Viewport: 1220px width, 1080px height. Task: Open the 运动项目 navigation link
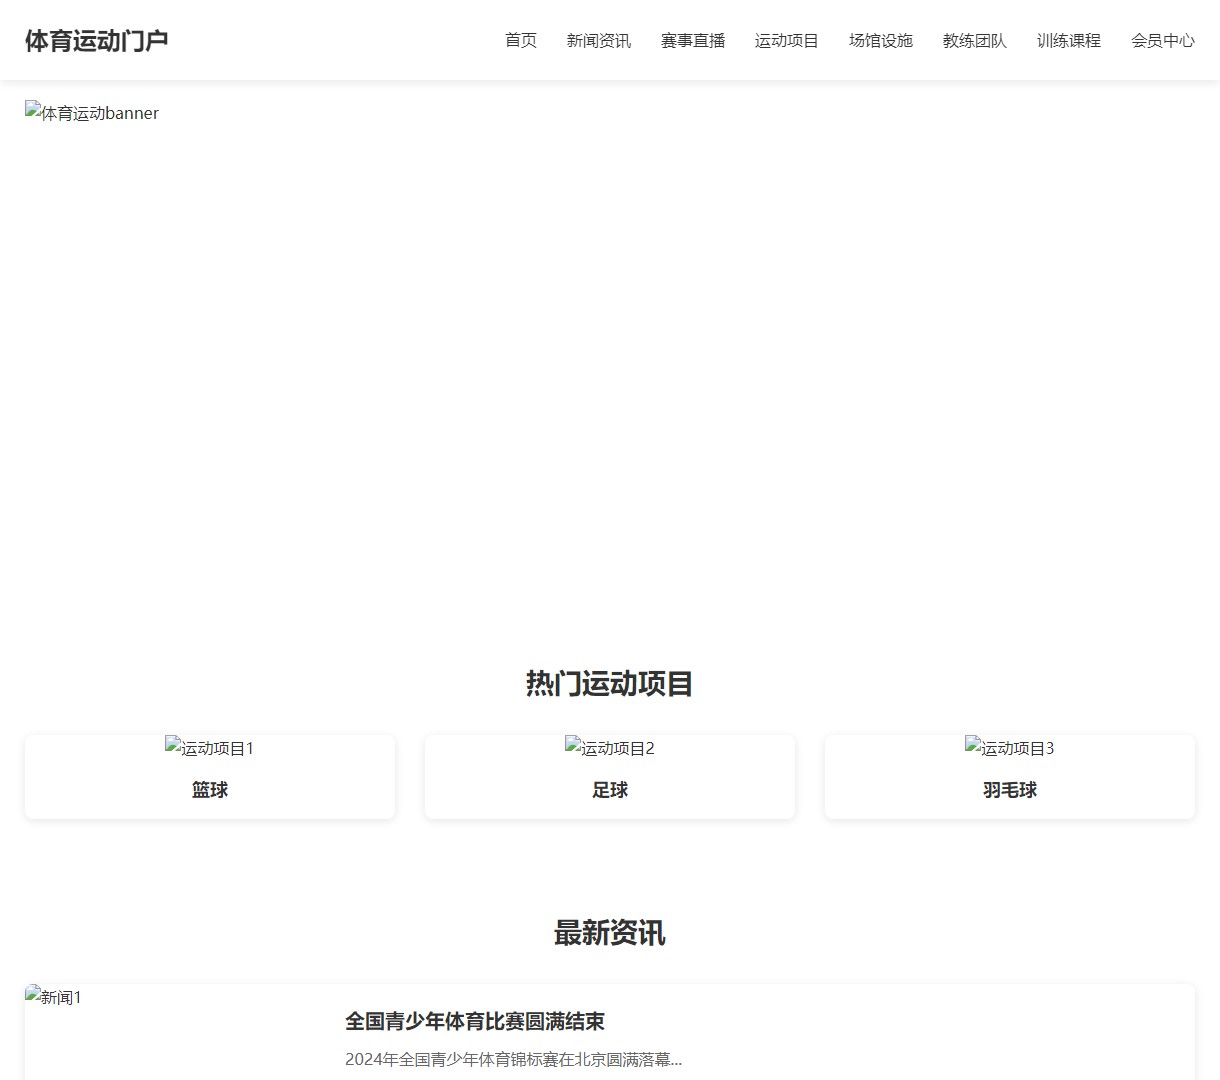786,41
